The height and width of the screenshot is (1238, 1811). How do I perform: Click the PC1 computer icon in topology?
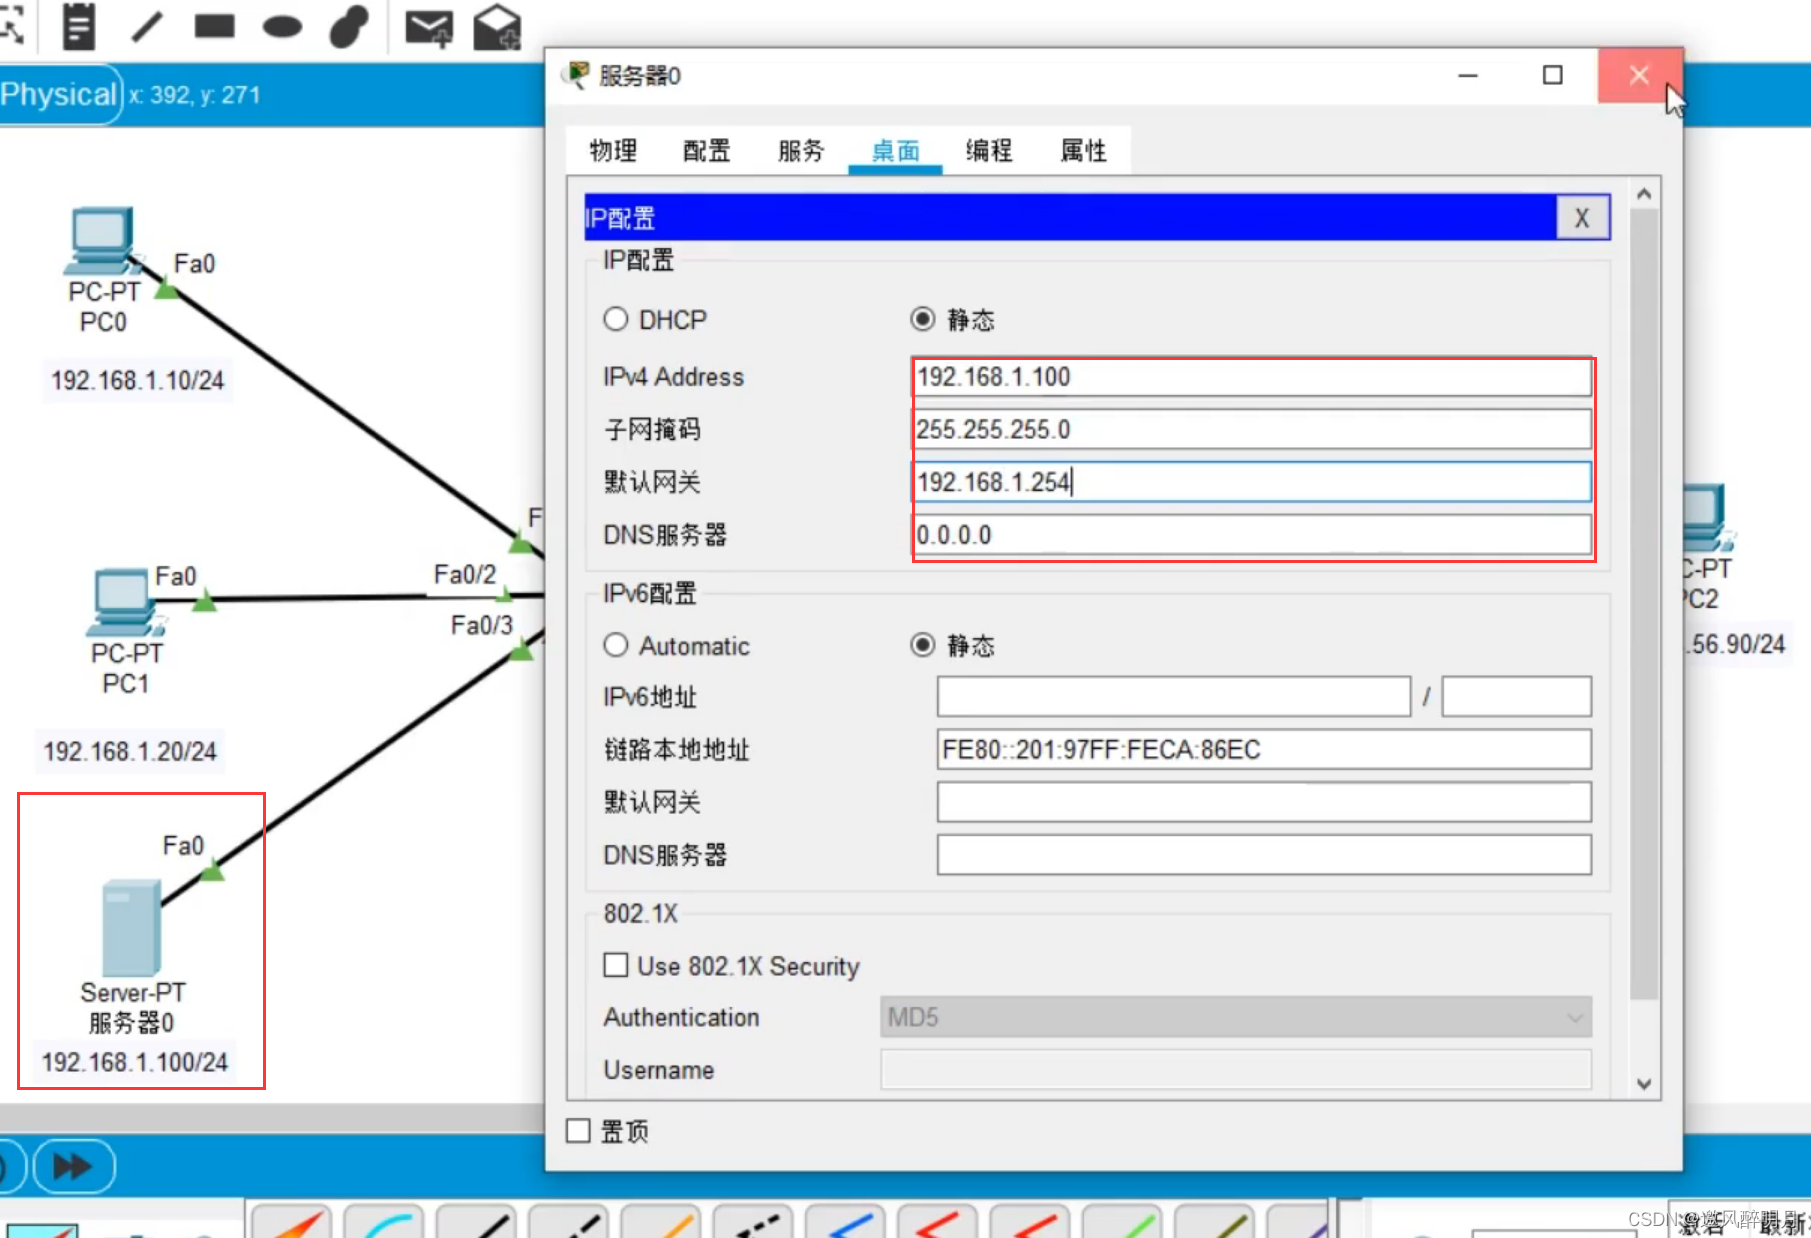point(124,602)
